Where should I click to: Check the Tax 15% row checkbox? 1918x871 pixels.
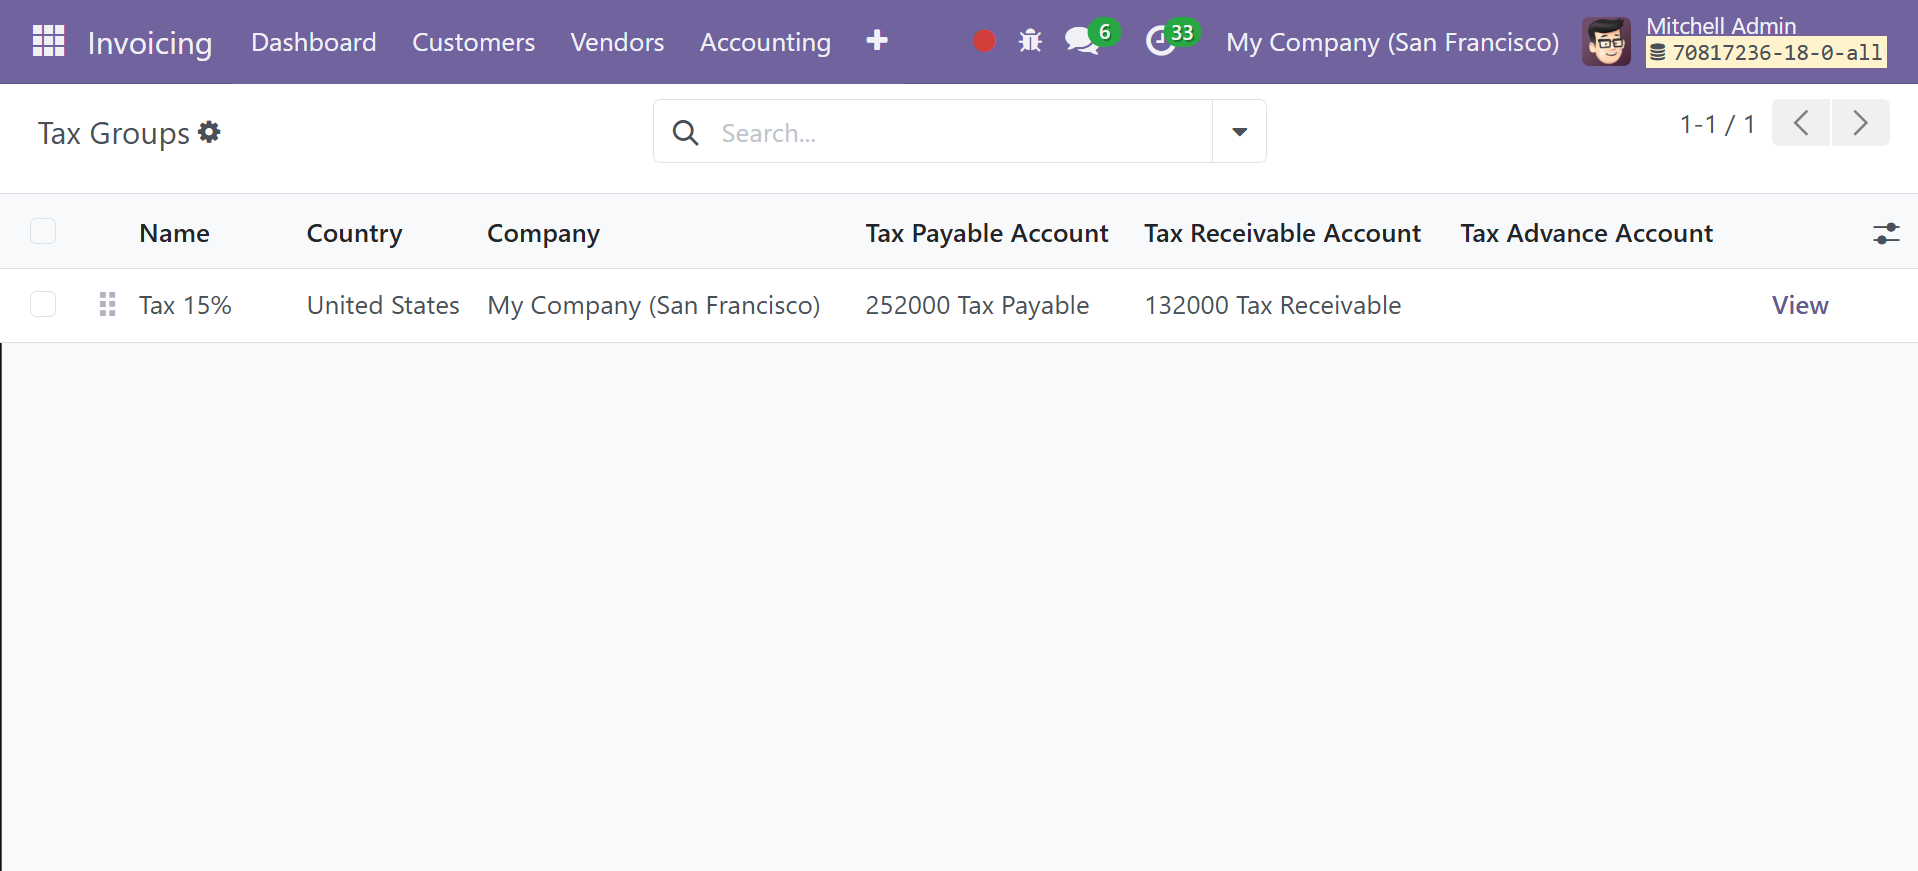pos(43,303)
